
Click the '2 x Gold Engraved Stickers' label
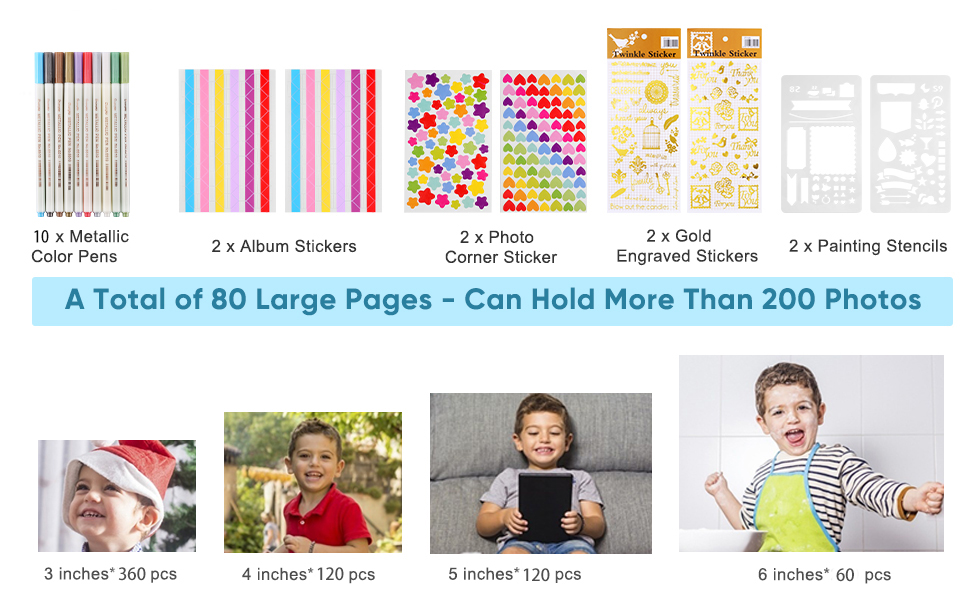tap(687, 246)
